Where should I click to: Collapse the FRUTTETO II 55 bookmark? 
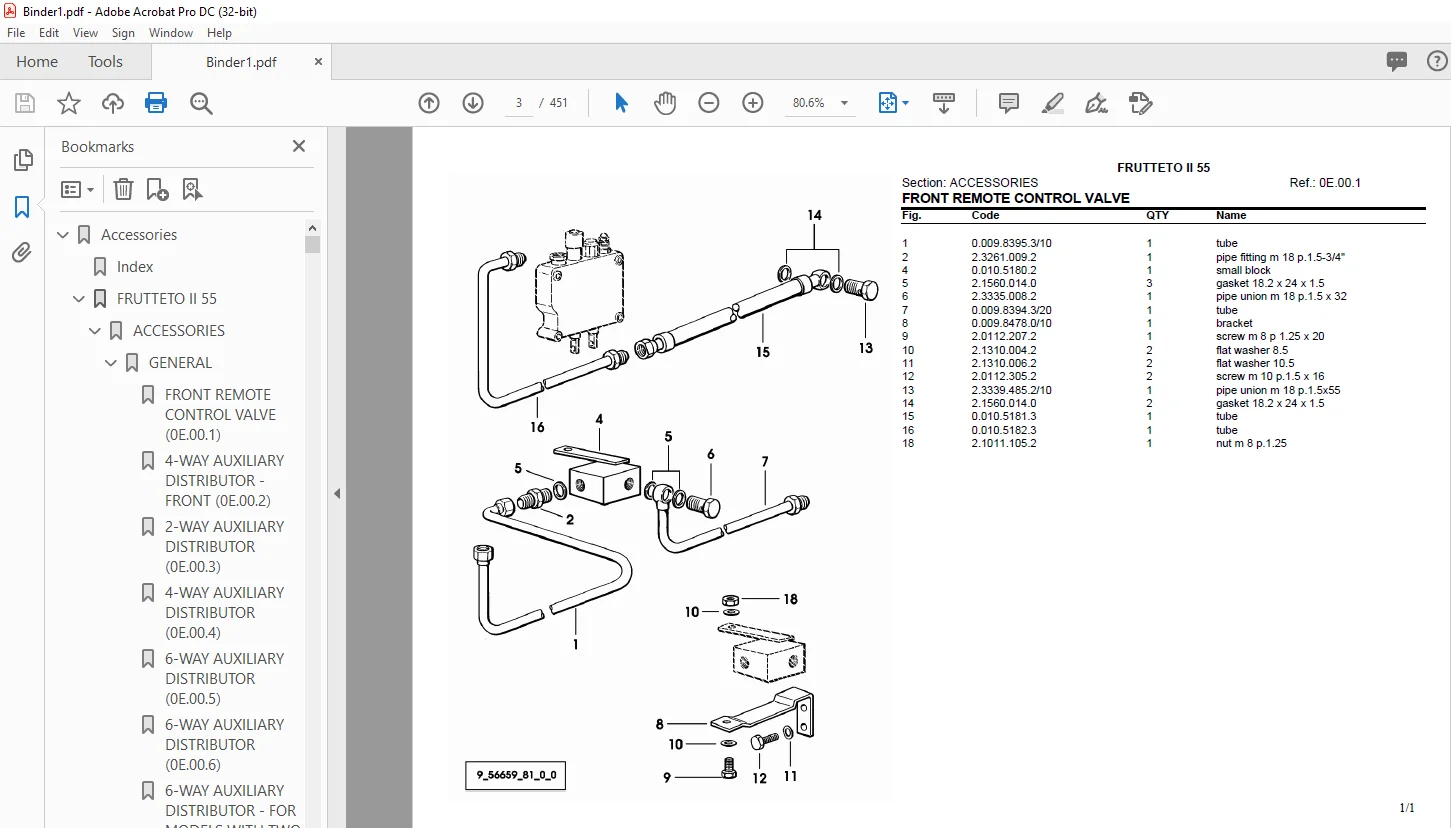pos(80,299)
